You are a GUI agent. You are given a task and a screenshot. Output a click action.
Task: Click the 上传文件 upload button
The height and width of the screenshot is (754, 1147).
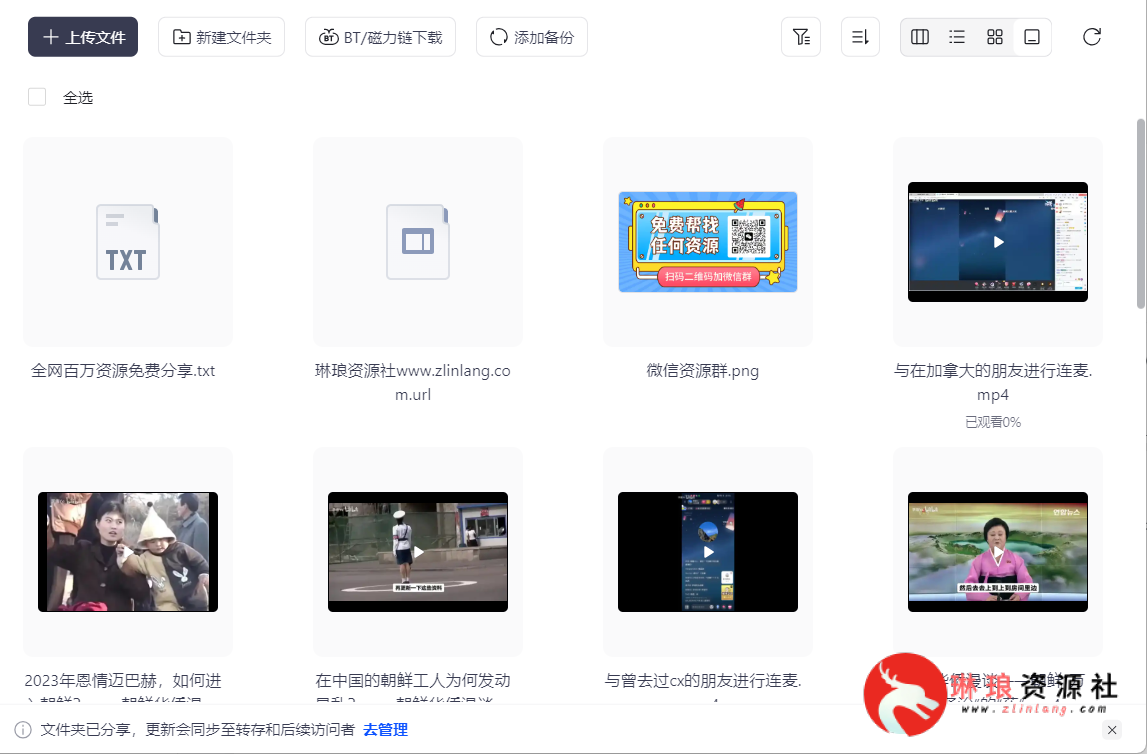click(83, 37)
